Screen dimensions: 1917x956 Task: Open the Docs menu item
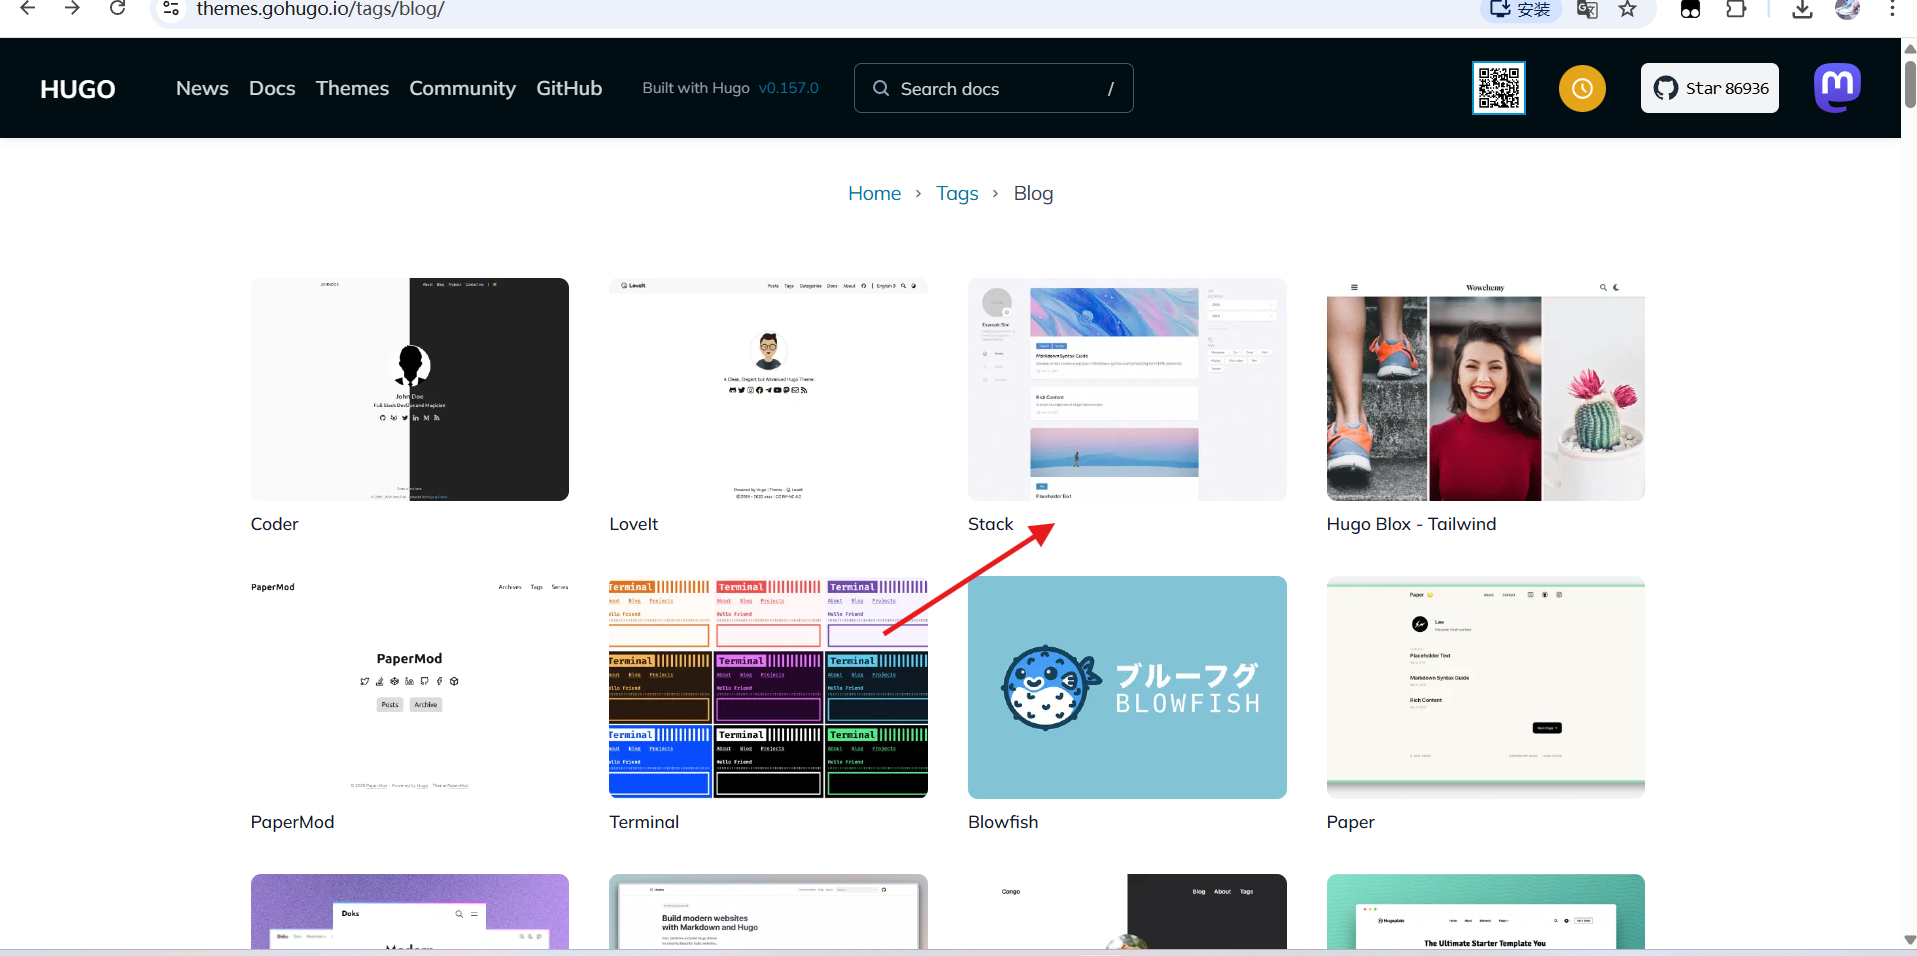[272, 88]
